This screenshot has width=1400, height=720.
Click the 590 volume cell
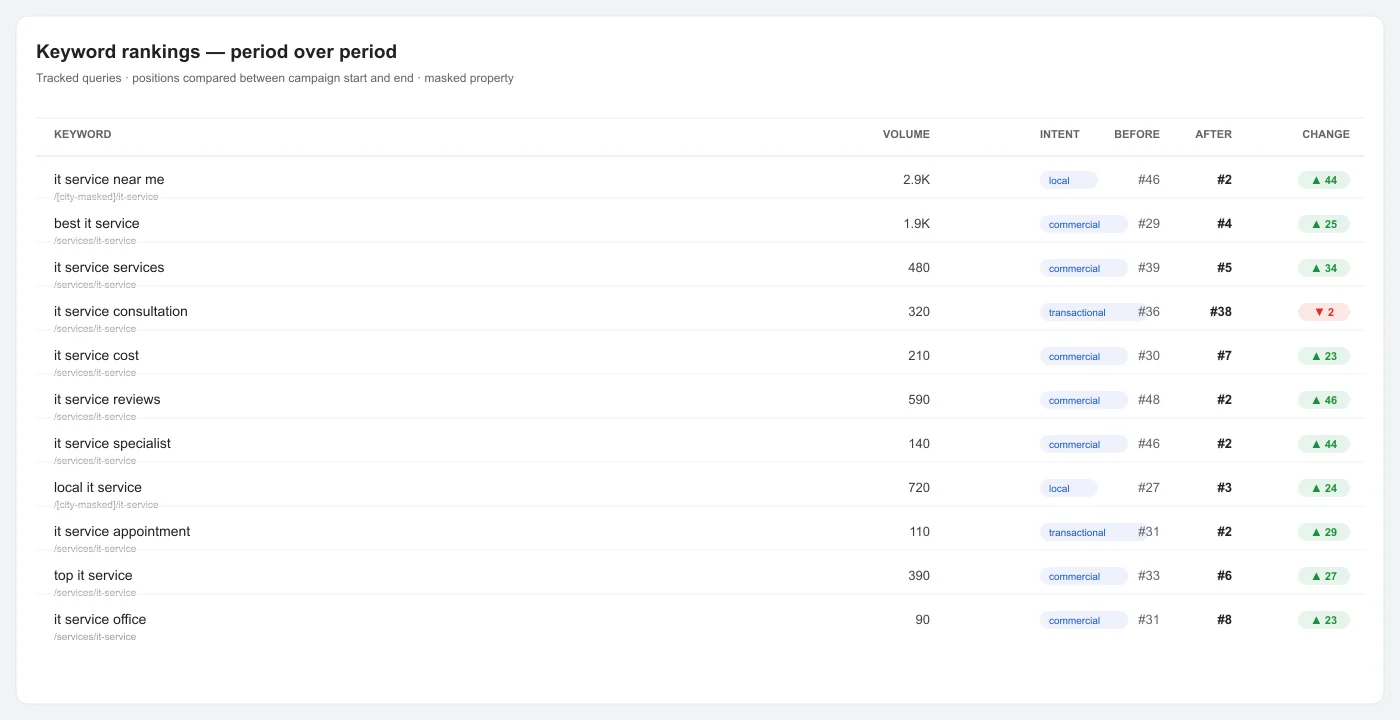(919, 399)
